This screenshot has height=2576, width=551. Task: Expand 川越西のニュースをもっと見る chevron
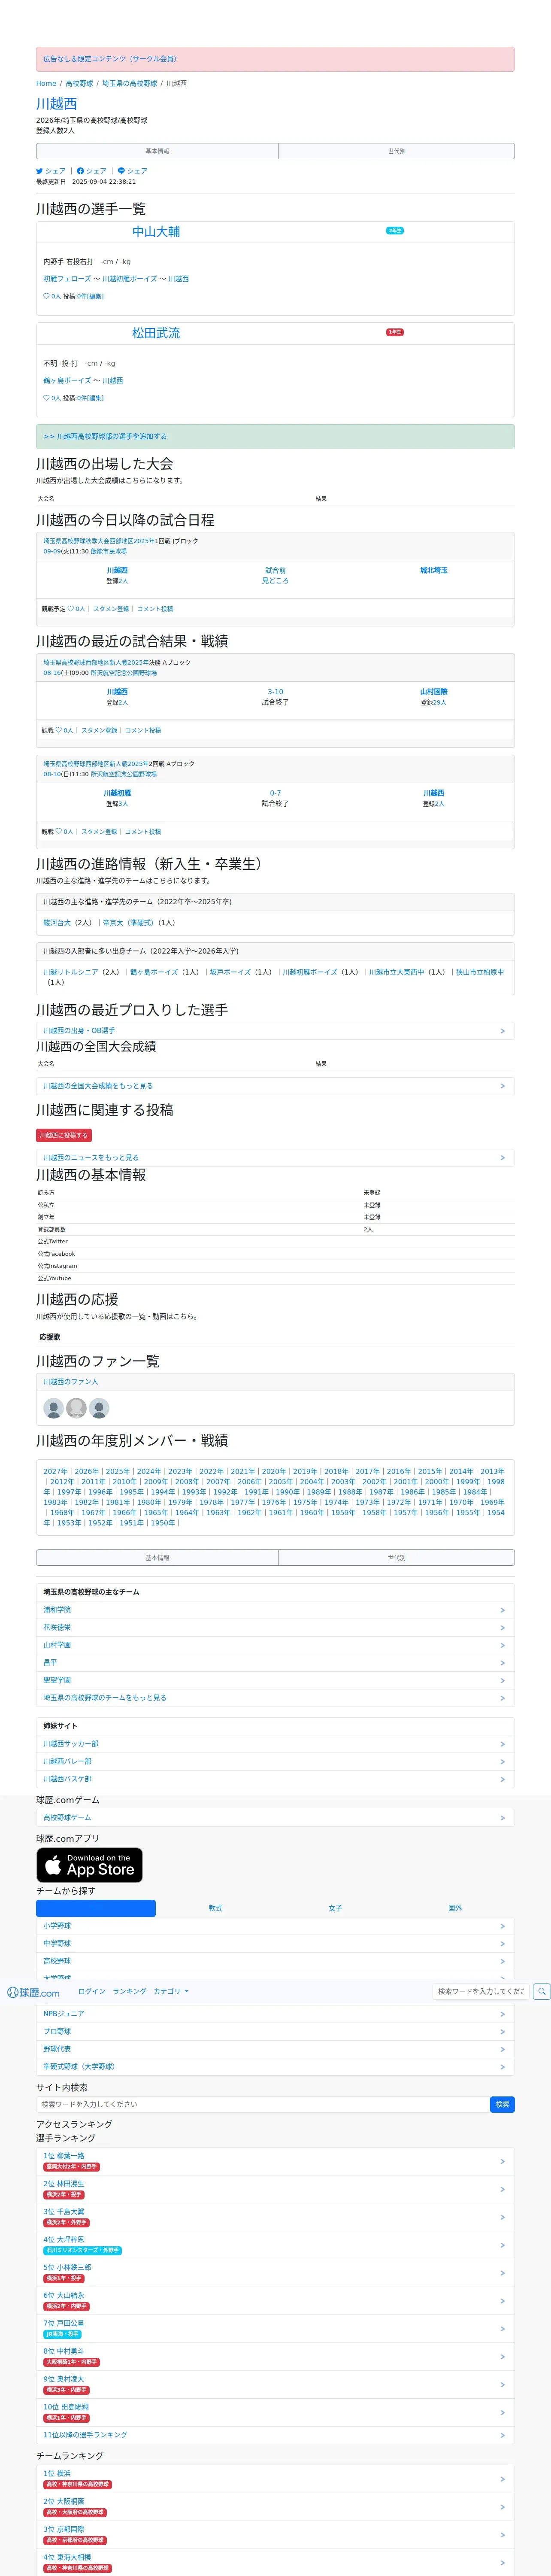coord(503,1158)
